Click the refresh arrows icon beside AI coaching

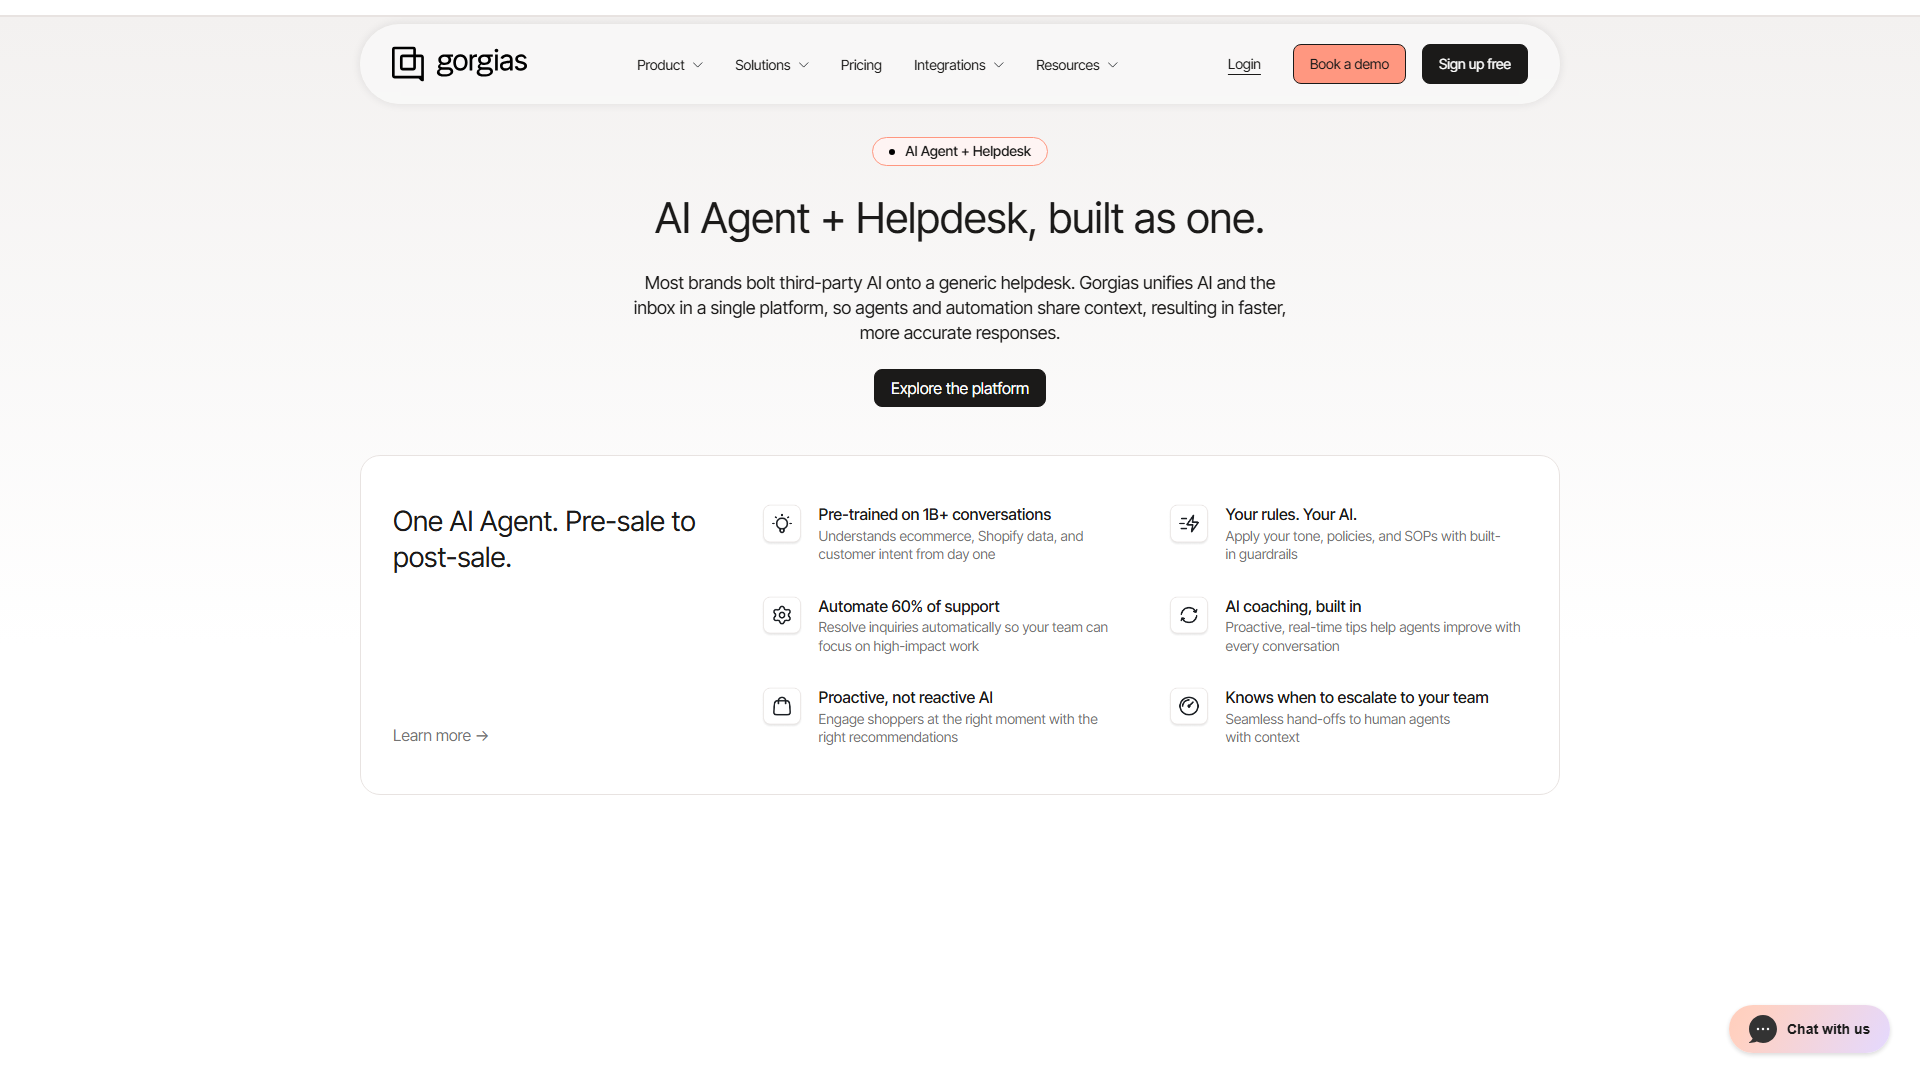[x=1189, y=615]
